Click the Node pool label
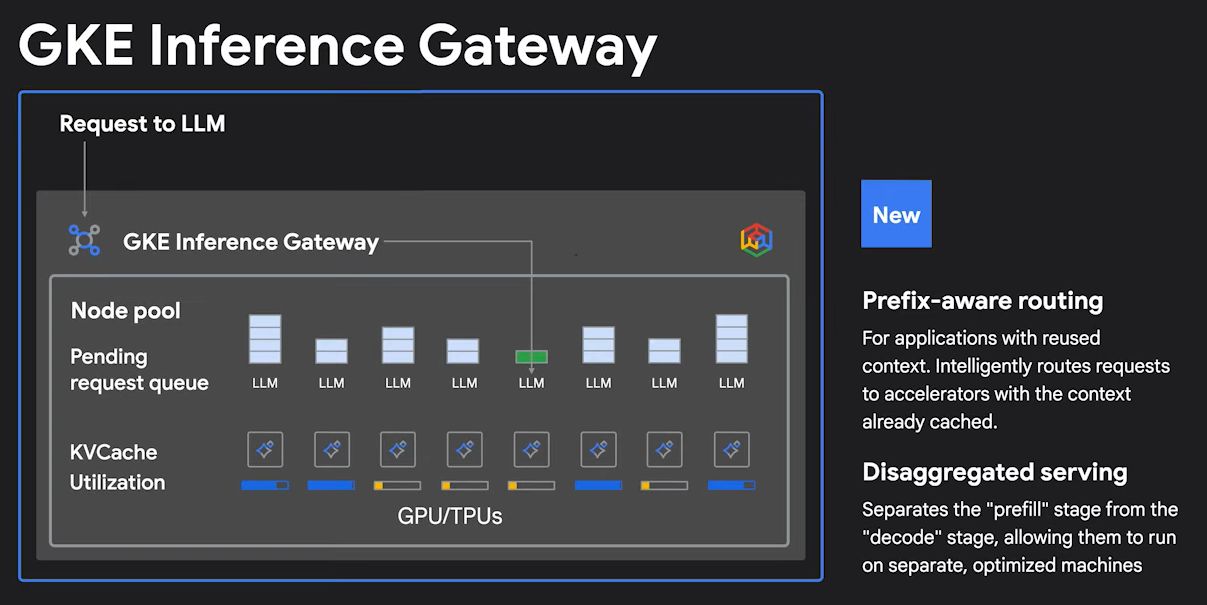 pyautogui.click(x=126, y=311)
